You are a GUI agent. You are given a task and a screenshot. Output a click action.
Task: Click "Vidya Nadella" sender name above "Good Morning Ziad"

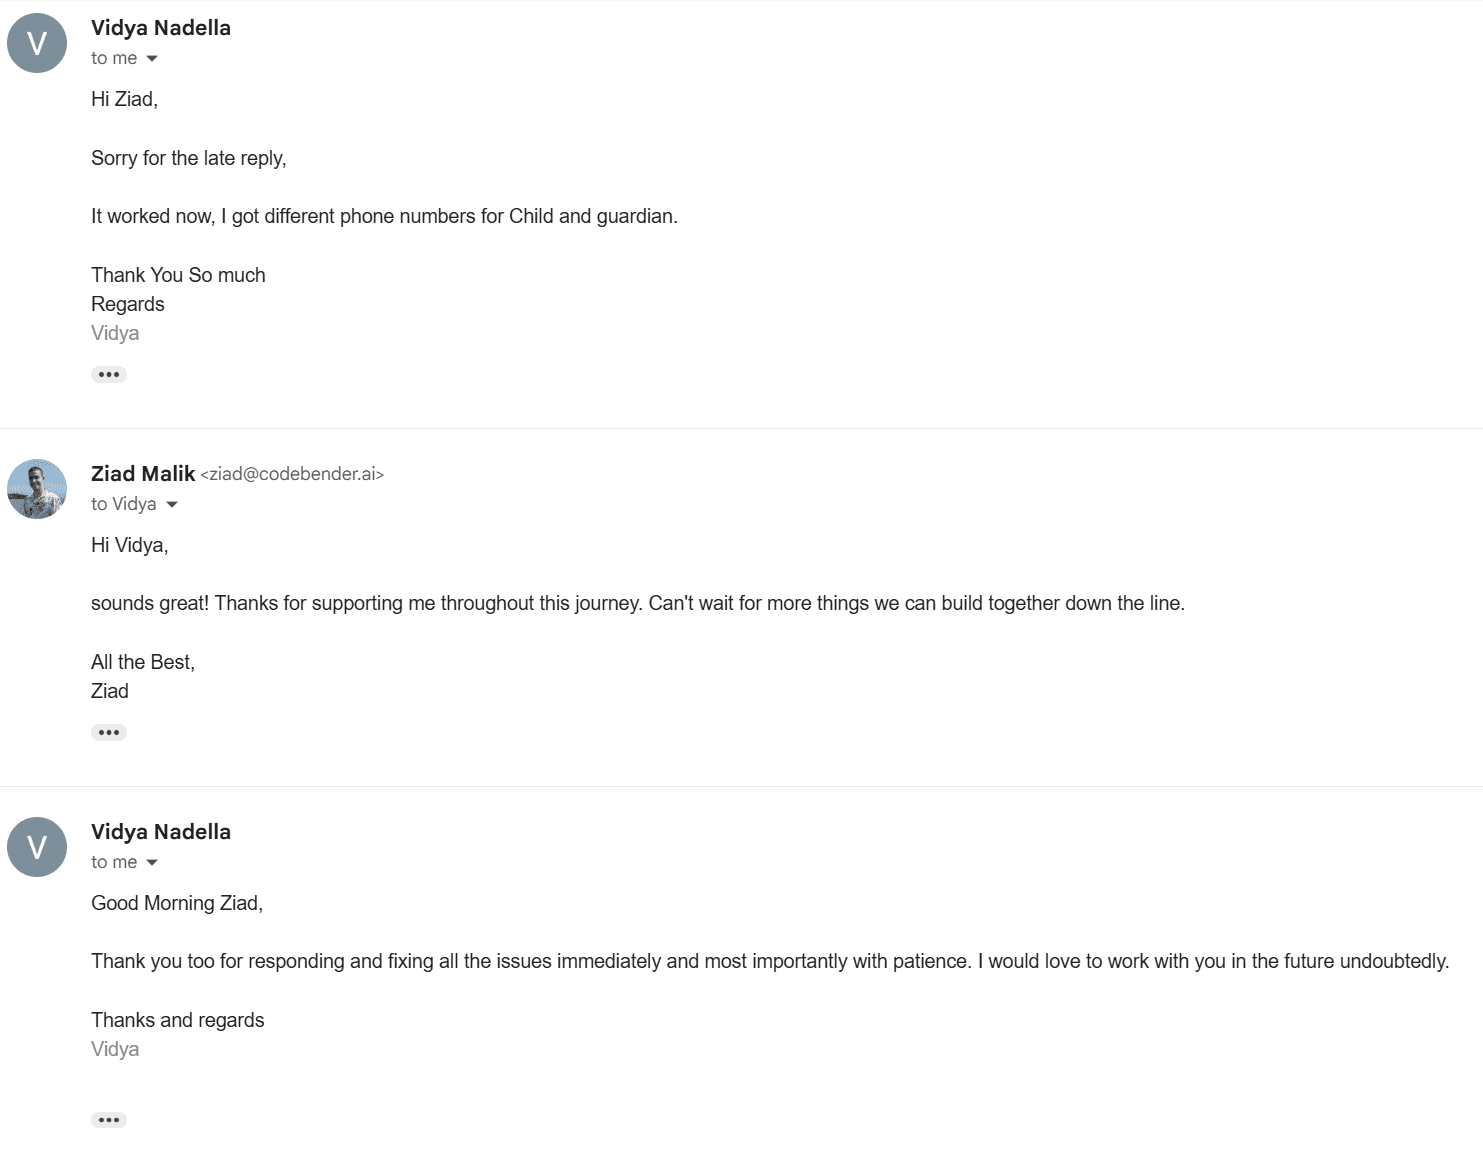161,832
